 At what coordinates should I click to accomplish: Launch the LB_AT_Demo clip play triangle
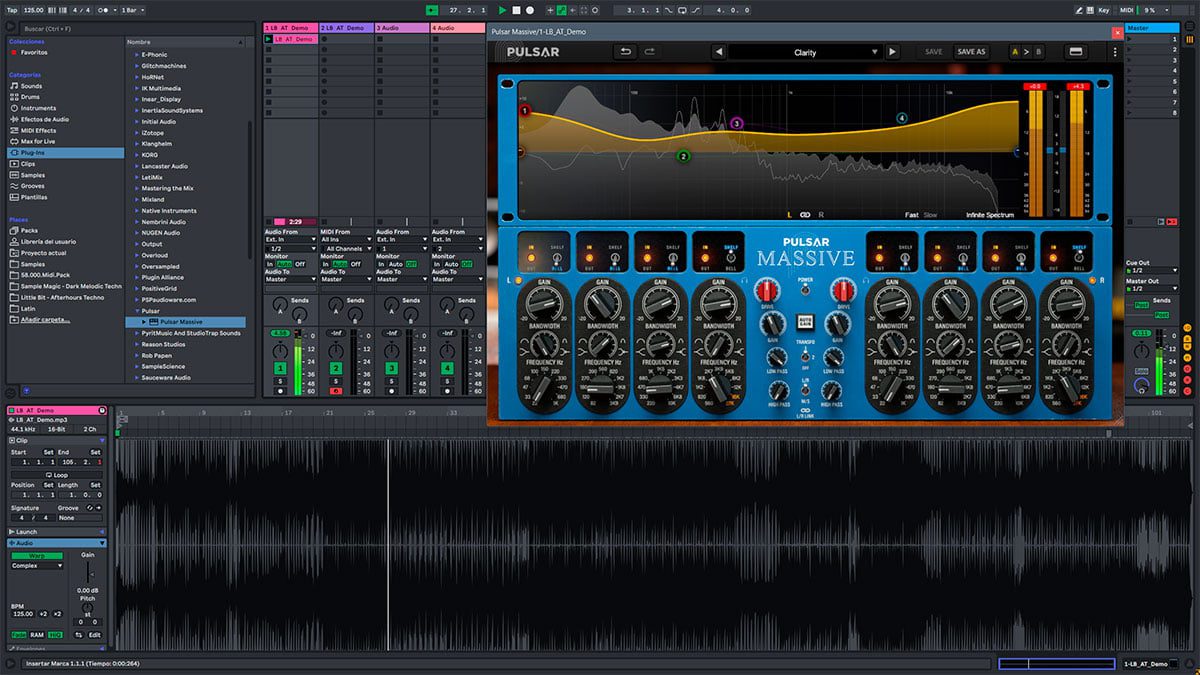(x=269, y=39)
